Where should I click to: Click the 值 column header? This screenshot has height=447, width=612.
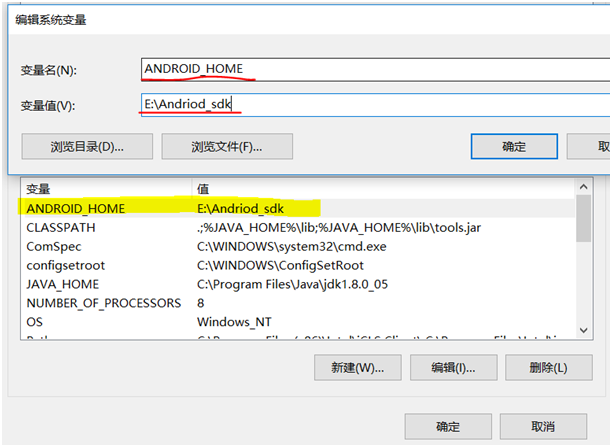[x=383, y=189]
